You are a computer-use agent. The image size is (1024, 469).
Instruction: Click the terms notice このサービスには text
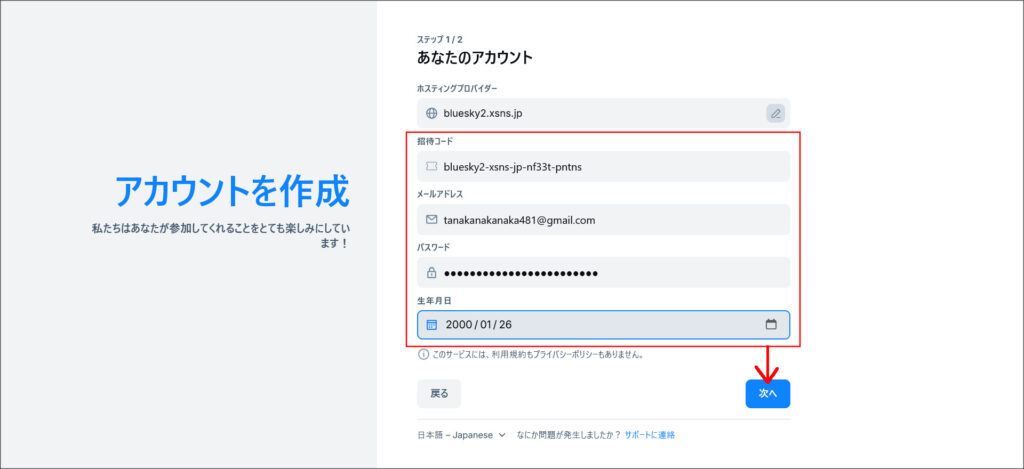click(x=539, y=355)
